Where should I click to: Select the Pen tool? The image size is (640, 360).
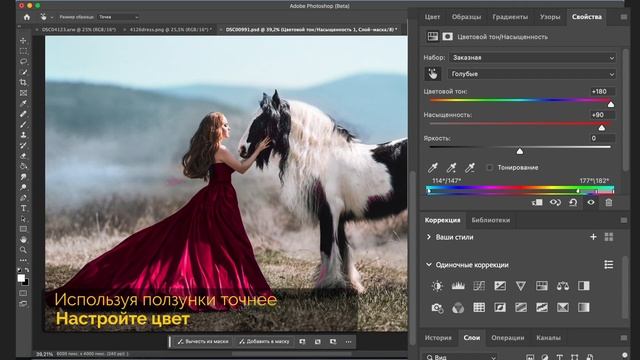(23, 198)
